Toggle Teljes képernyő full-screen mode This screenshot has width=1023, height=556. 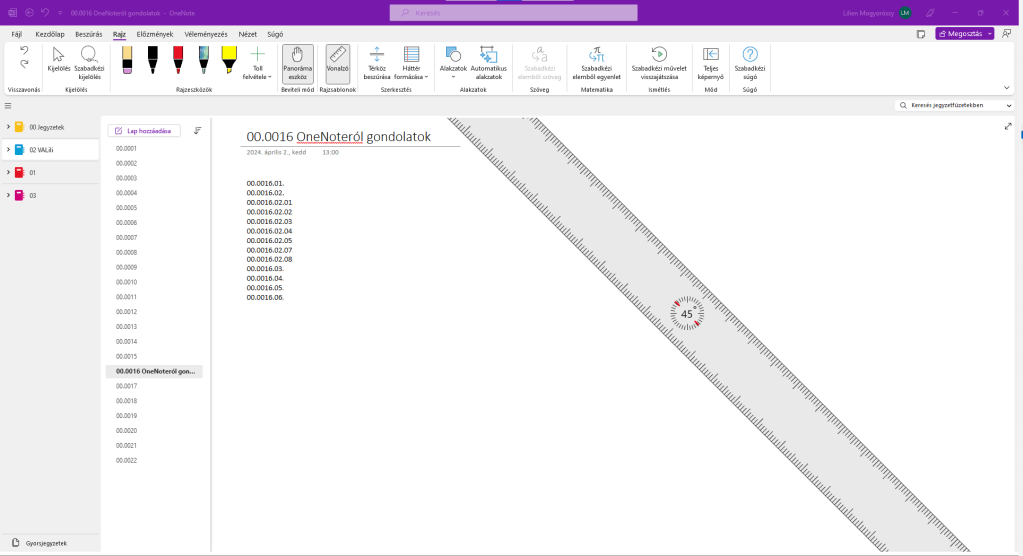711,62
